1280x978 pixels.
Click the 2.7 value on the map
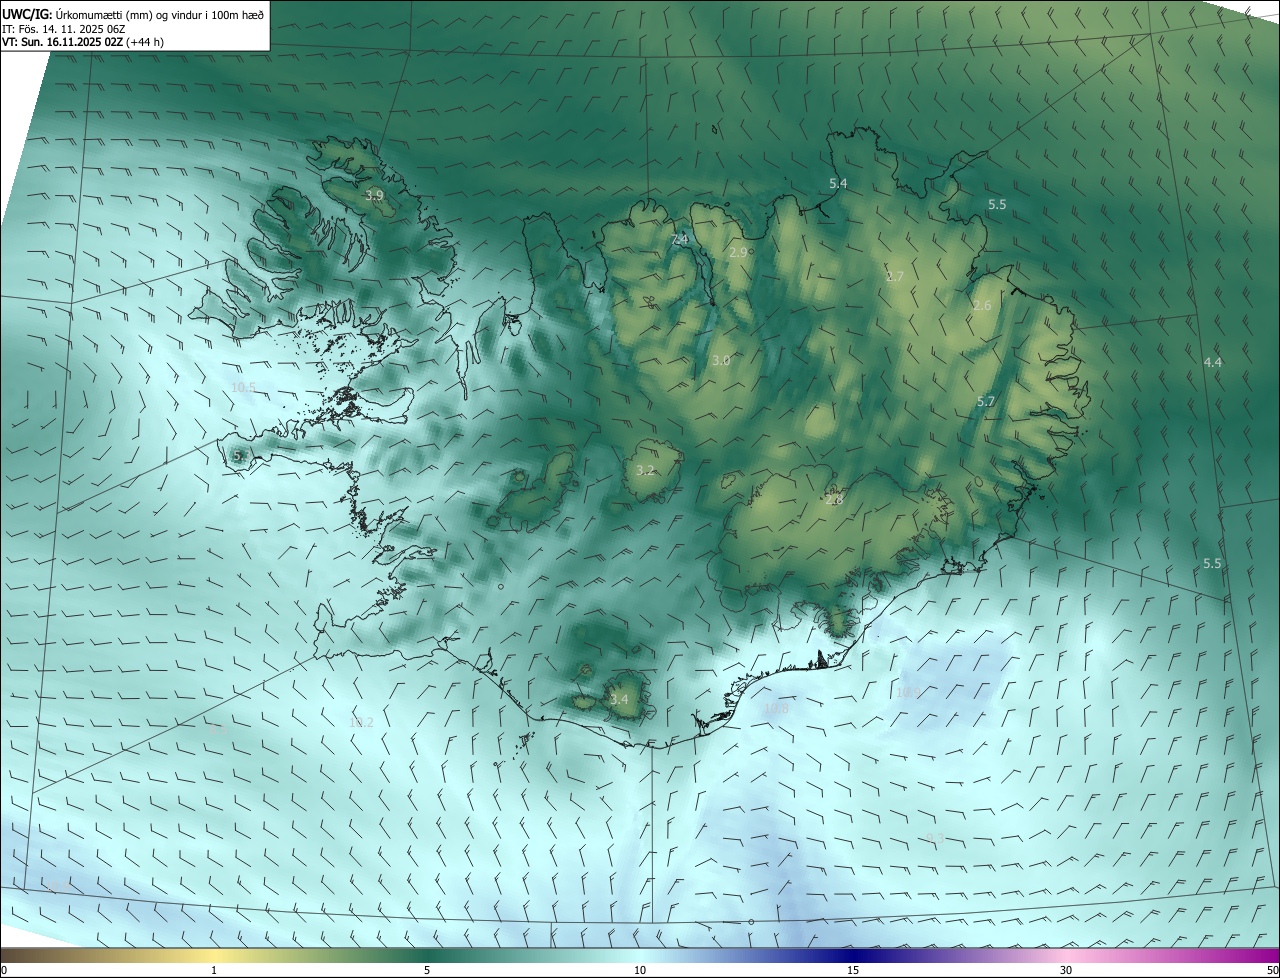point(895,276)
